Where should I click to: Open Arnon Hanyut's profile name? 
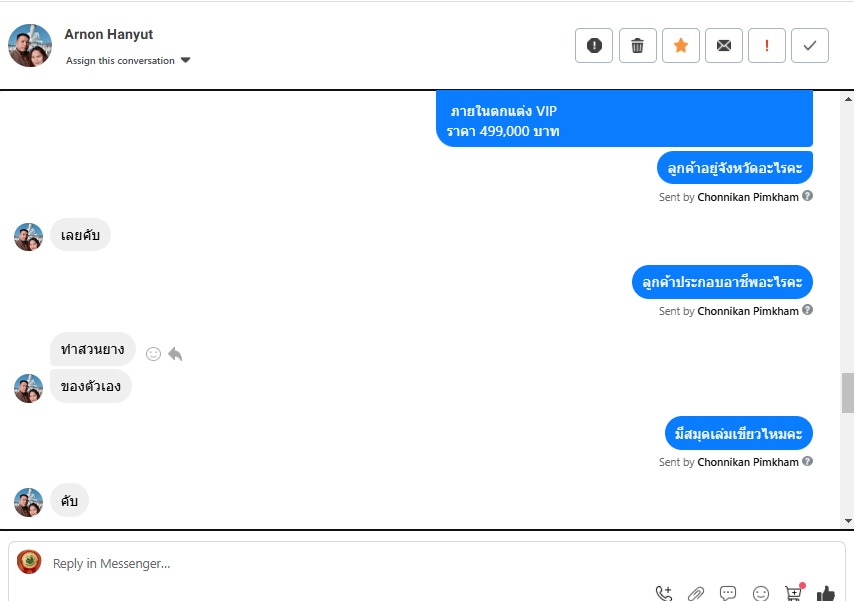coord(108,34)
